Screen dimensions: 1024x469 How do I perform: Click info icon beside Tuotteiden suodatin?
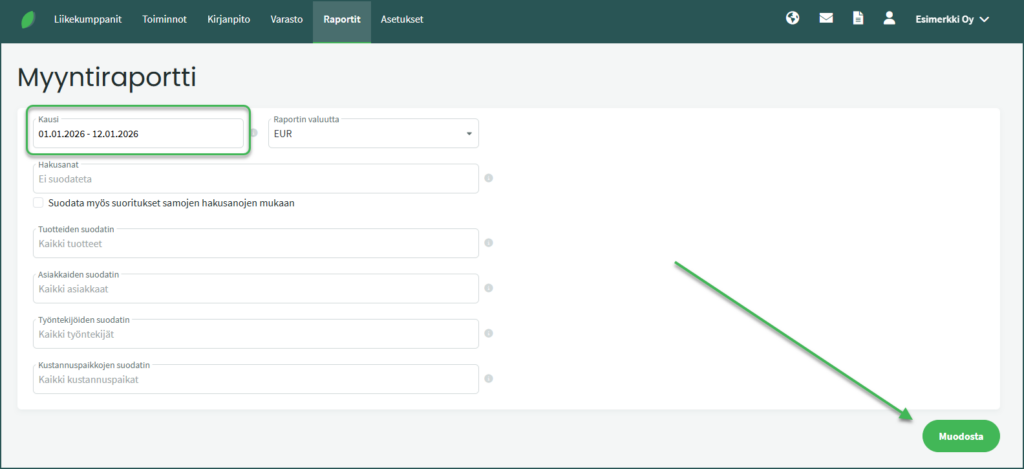tap(489, 243)
